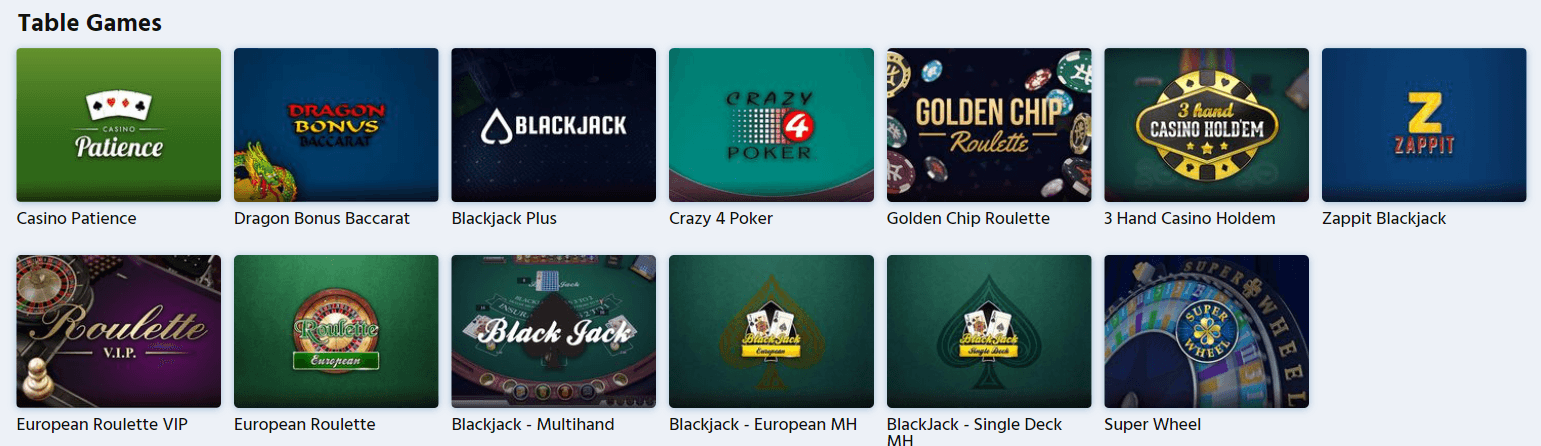The height and width of the screenshot is (446, 1541).
Task: Click the Crazy 4 Poker caption text
Action: [721, 218]
